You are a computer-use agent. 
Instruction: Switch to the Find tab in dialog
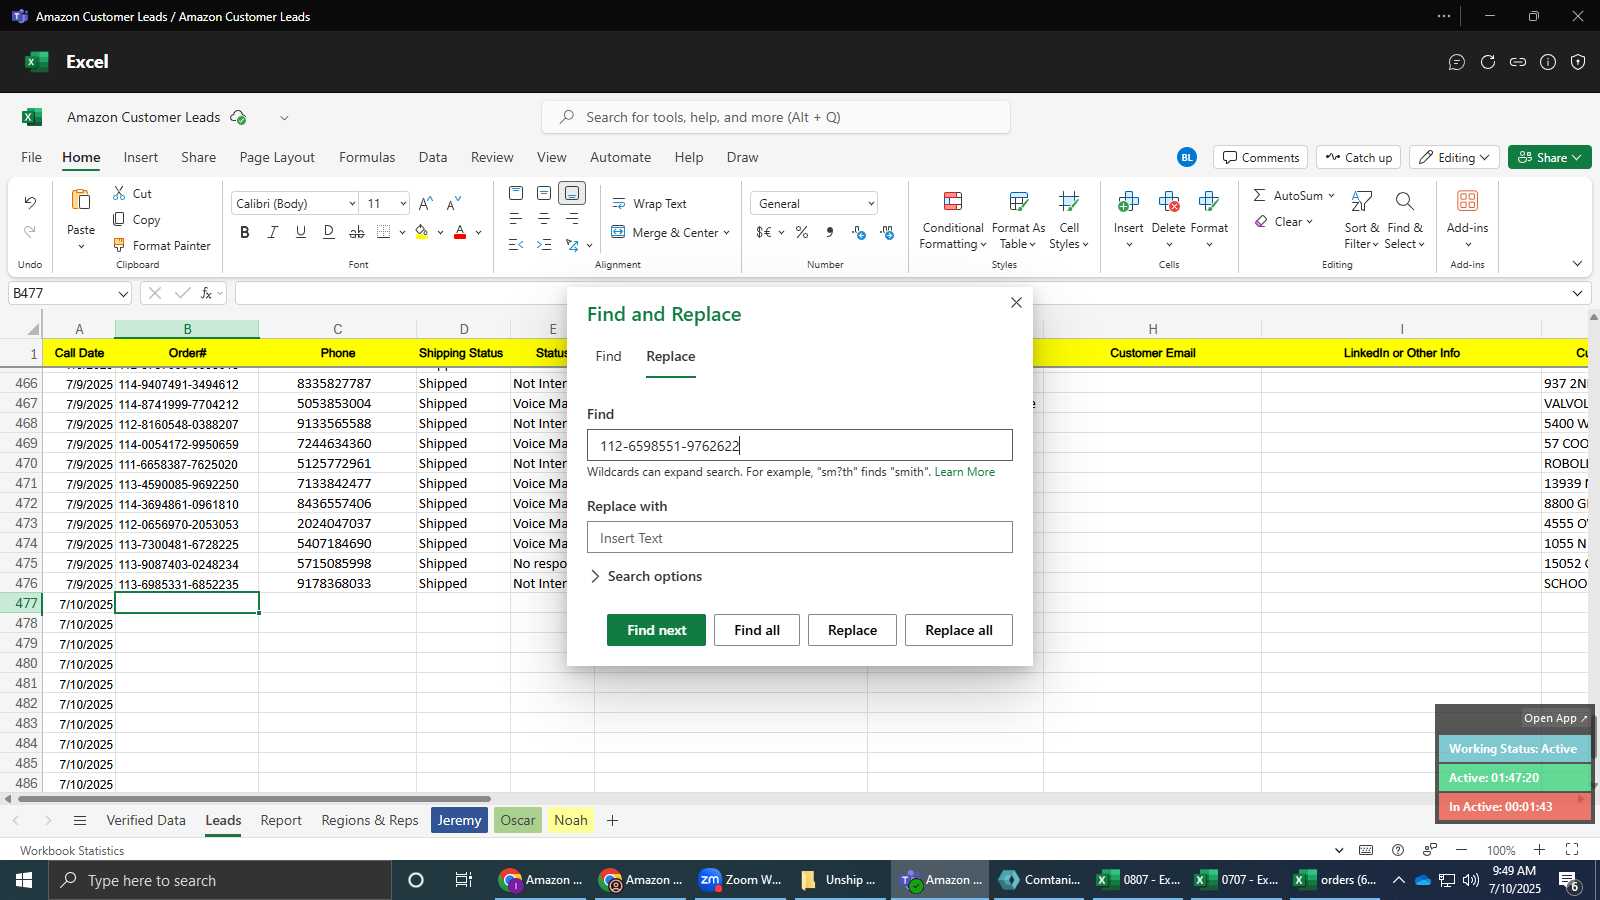[608, 356]
